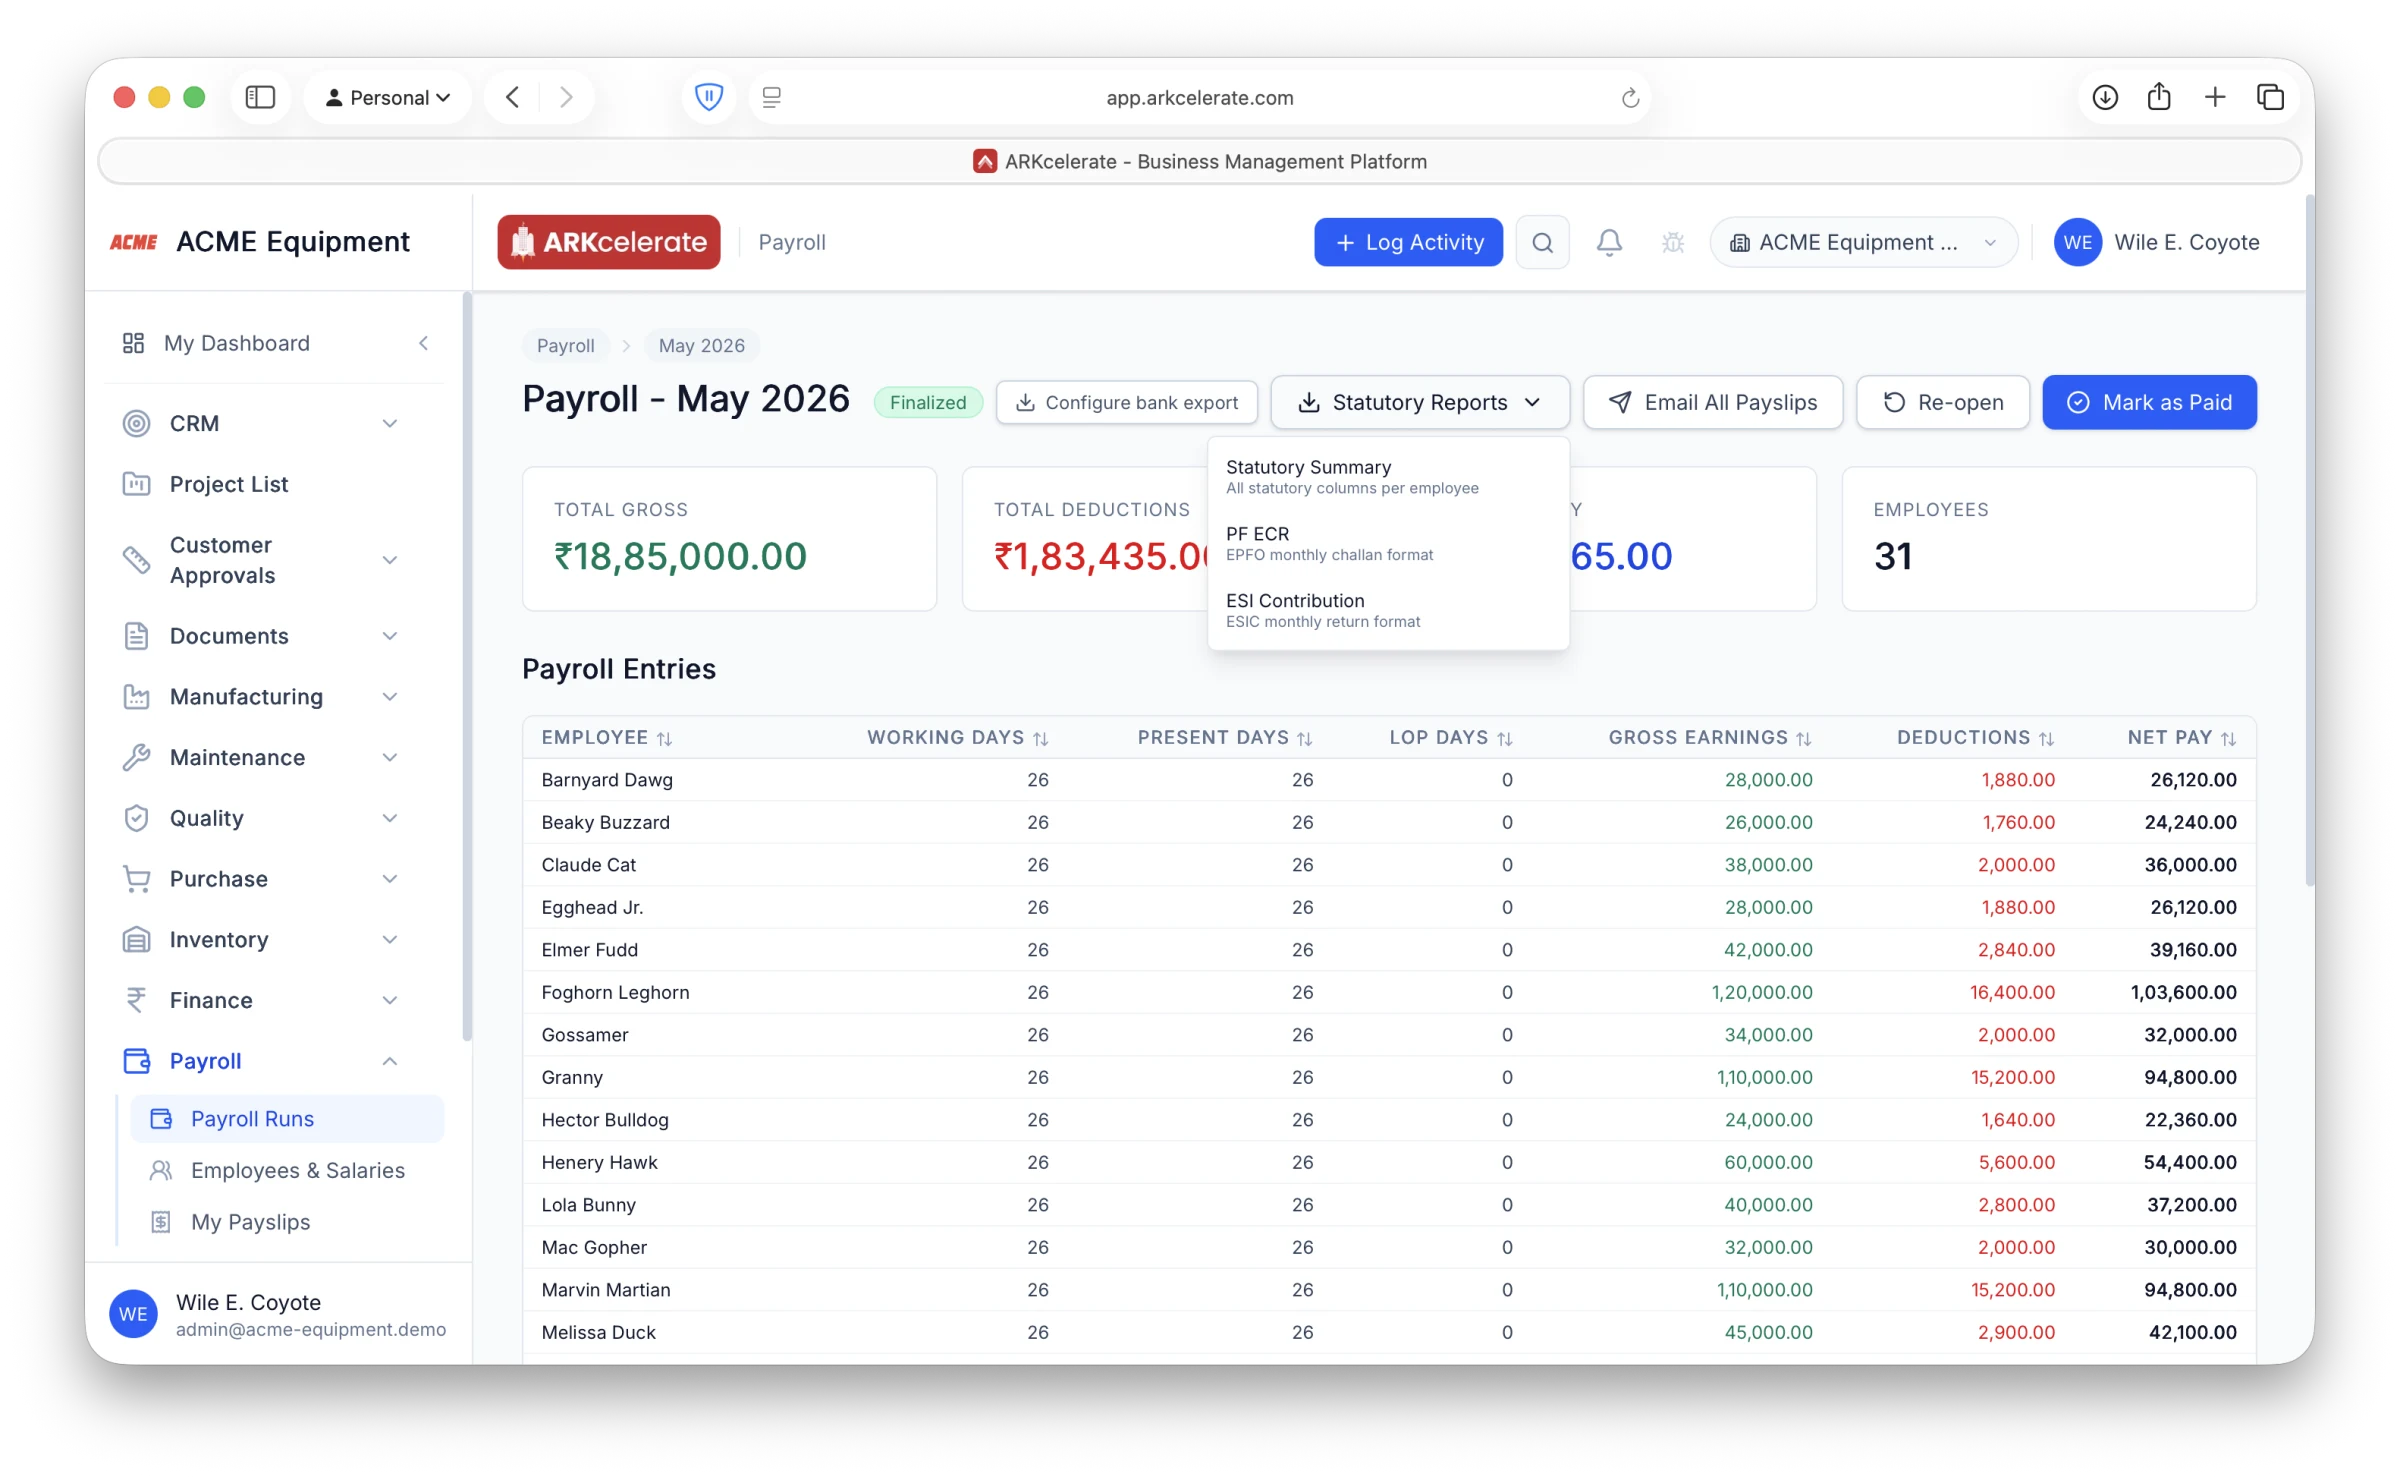This screenshot has height=1477, width=2400.
Task: Open notifications bell icon
Action: pyautogui.click(x=1609, y=242)
